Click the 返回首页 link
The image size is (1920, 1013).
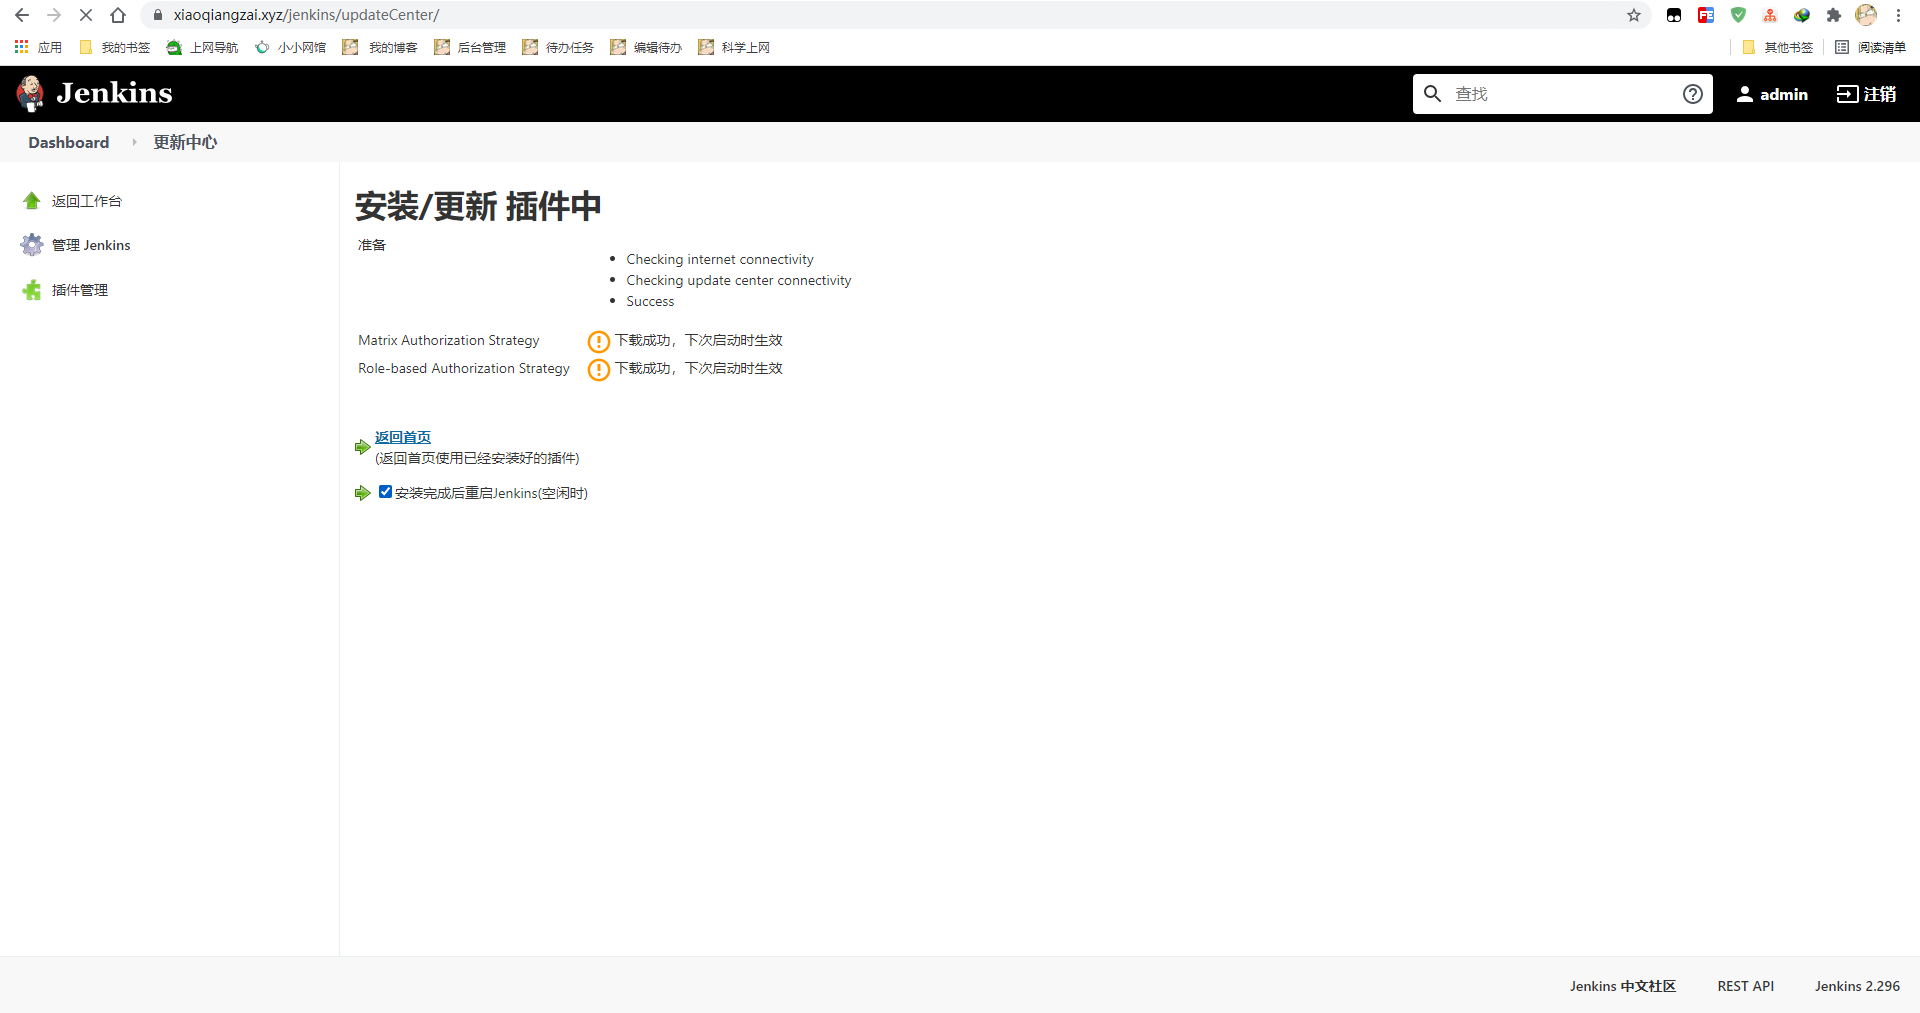(403, 437)
